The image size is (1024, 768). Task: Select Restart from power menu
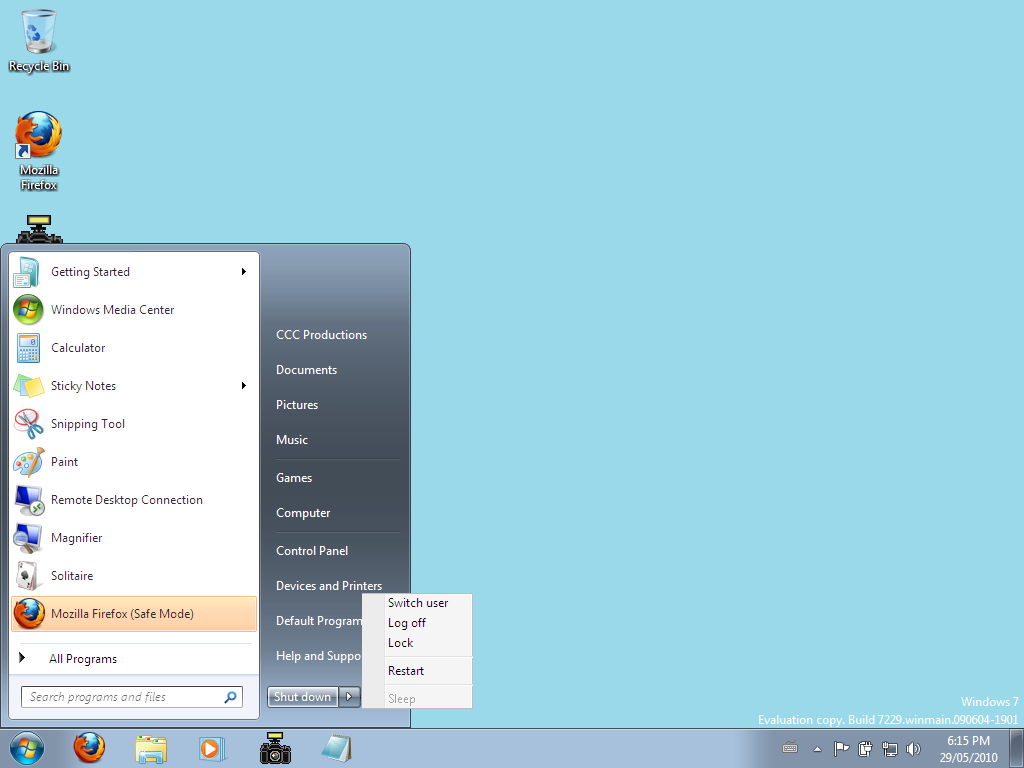406,671
